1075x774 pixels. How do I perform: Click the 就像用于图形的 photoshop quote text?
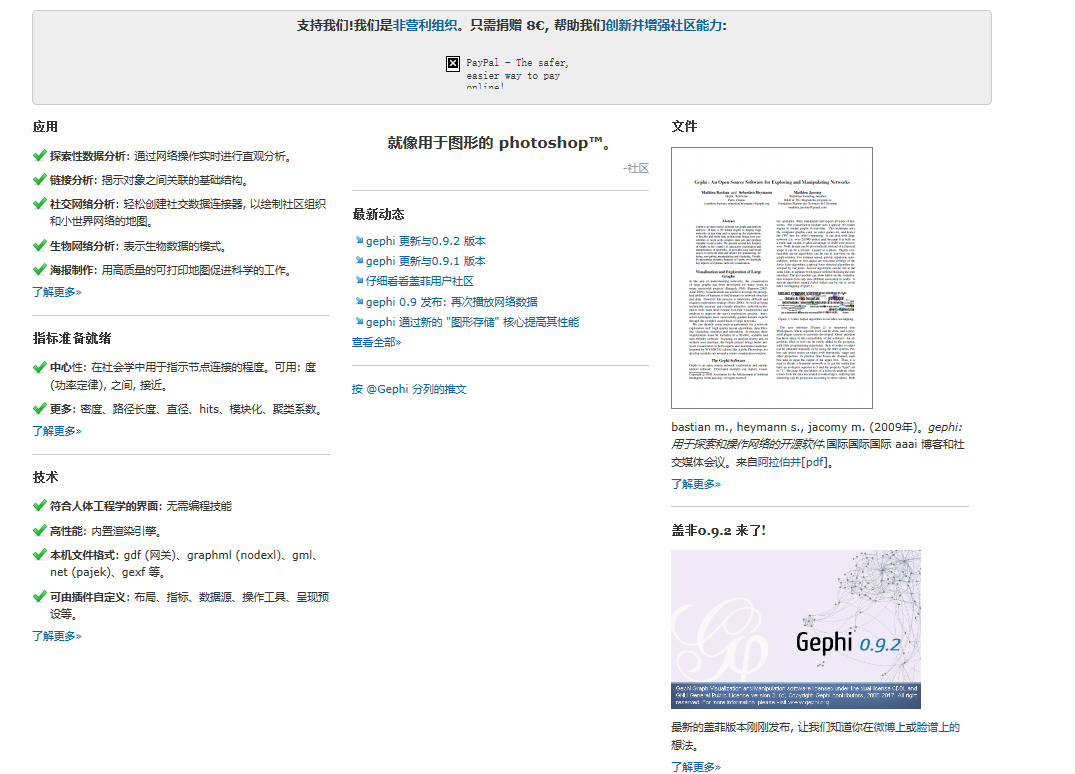pos(500,143)
